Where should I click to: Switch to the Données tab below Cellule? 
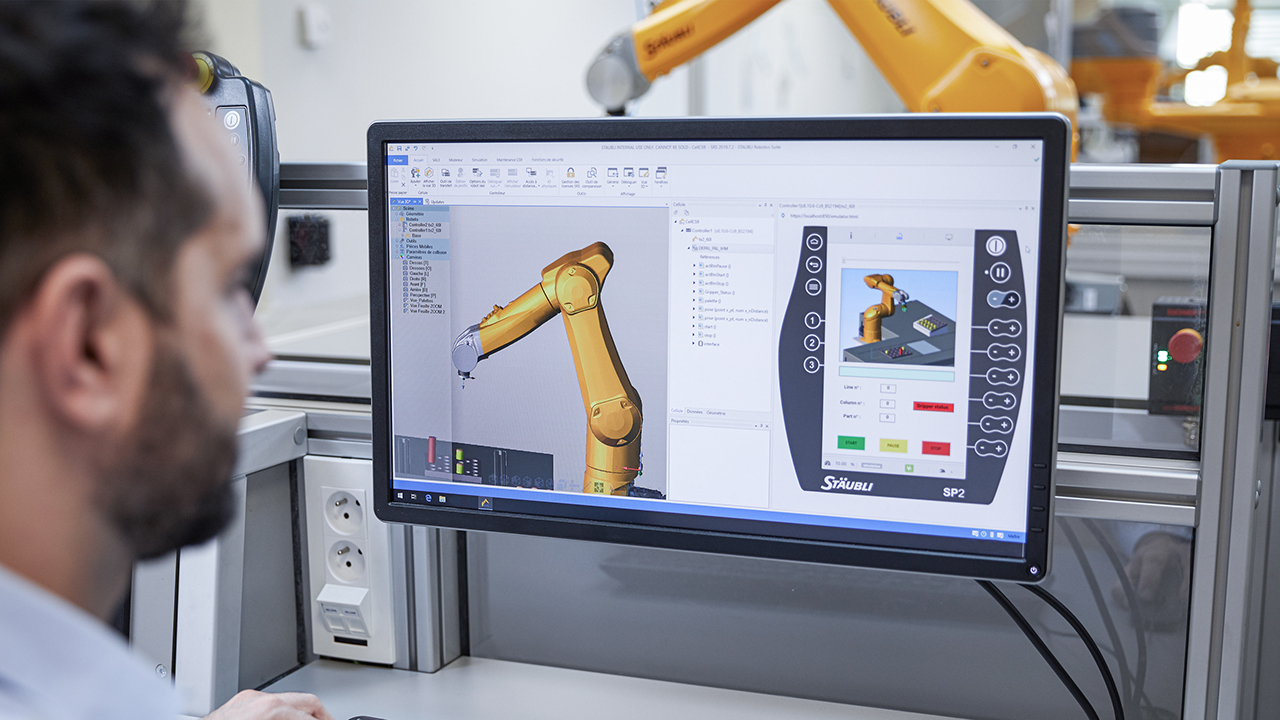694,412
